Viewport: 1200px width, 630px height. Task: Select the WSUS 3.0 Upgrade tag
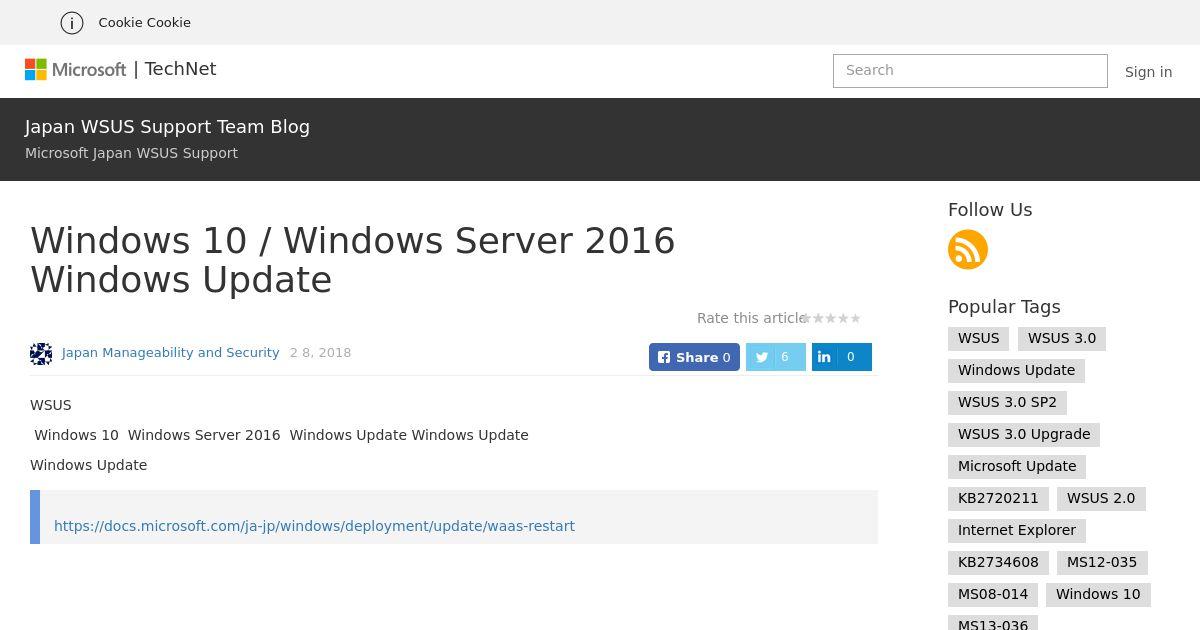(1024, 434)
